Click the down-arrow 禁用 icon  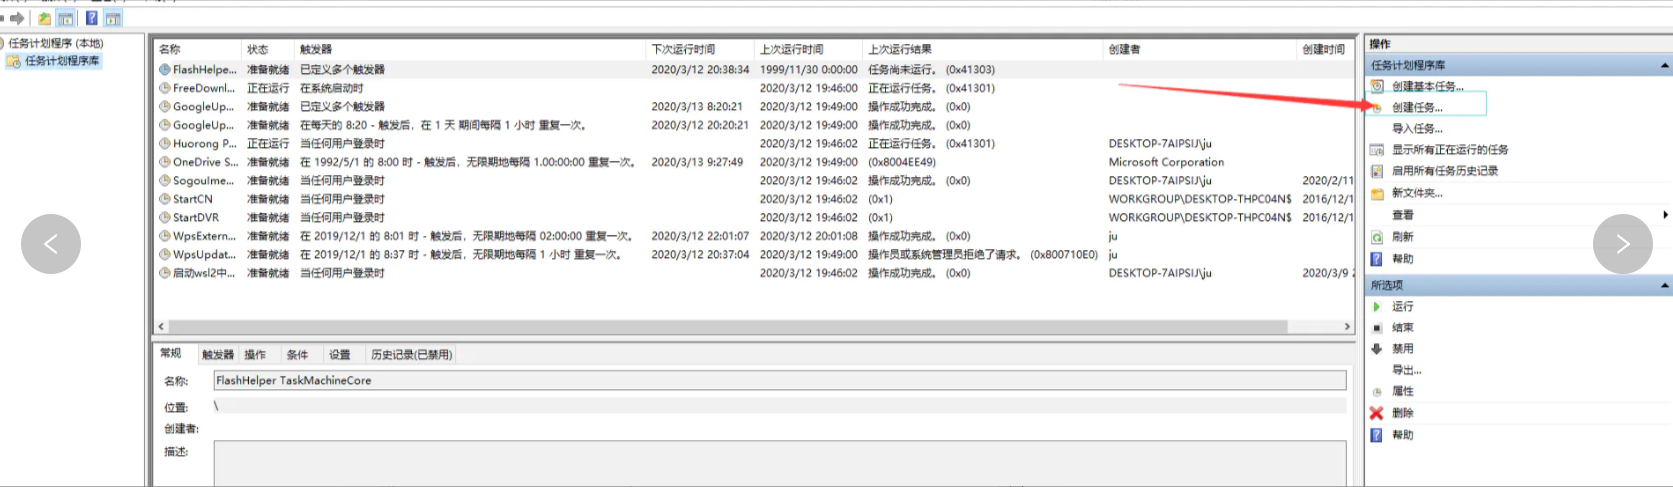click(1377, 349)
